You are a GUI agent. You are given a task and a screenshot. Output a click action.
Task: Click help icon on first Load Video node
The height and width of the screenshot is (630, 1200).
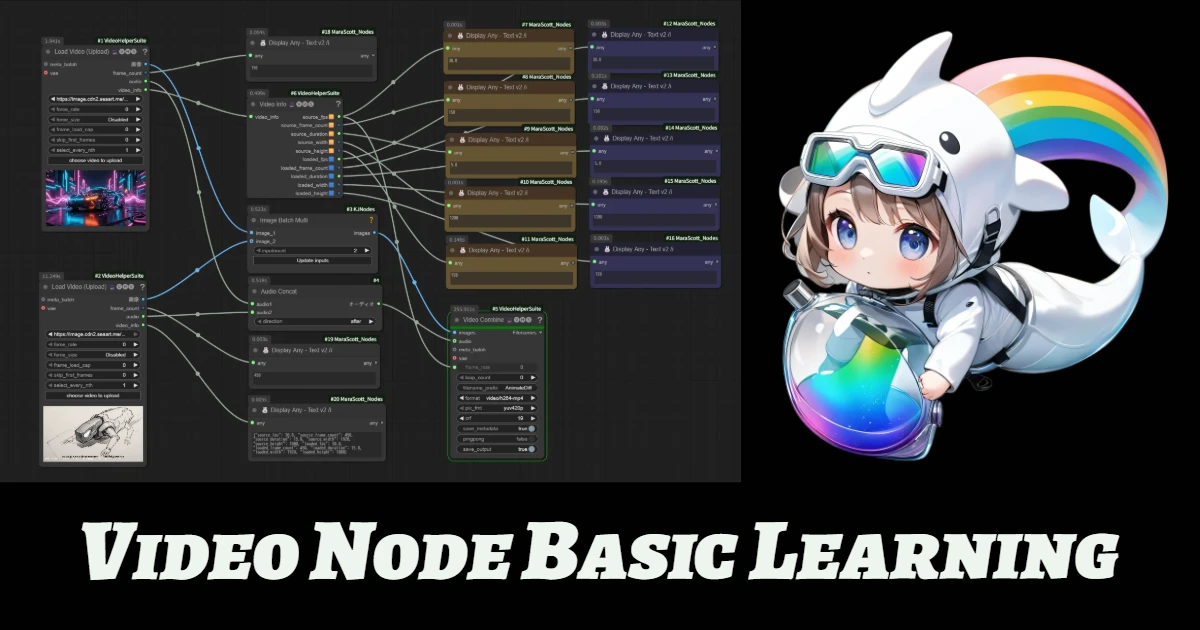[145, 51]
